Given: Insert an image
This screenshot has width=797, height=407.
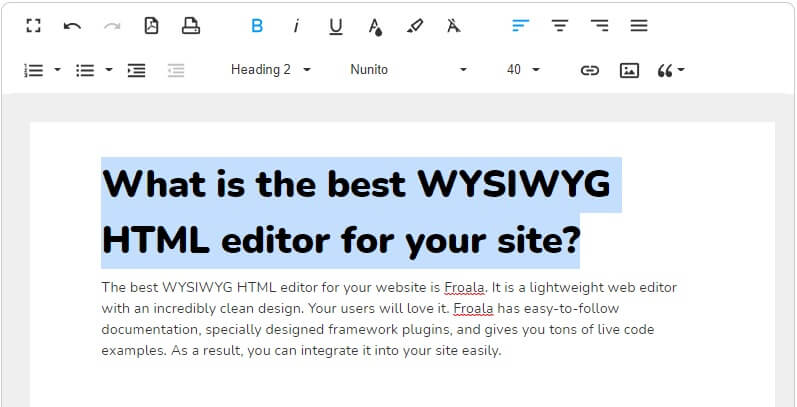Looking at the screenshot, I should pyautogui.click(x=629, y=70).
